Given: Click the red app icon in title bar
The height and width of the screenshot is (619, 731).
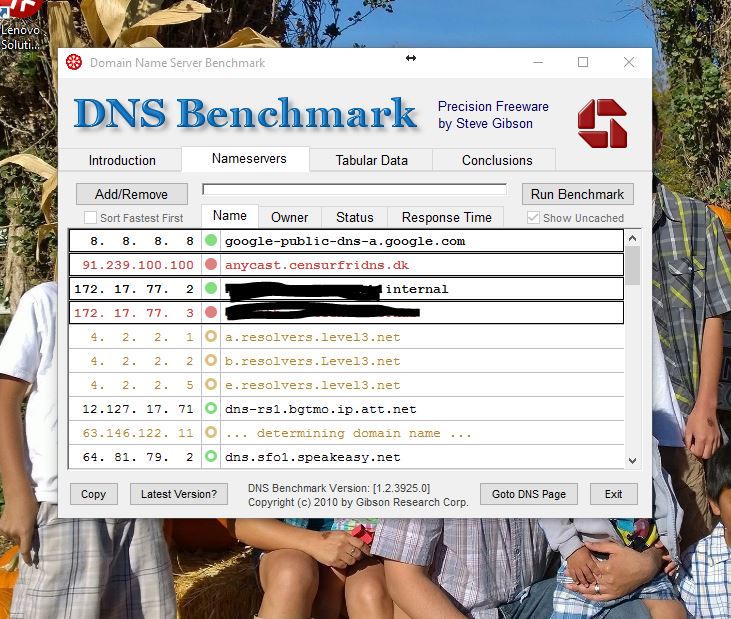Looking at the screenshot, I should (73, 62).
